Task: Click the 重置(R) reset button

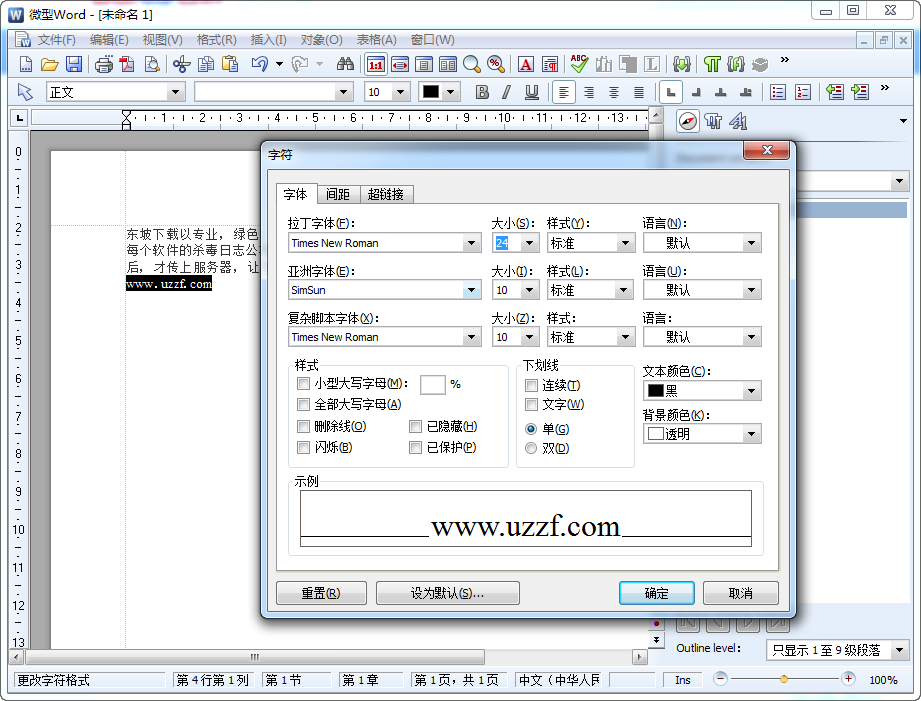Action: click(321, 593)
